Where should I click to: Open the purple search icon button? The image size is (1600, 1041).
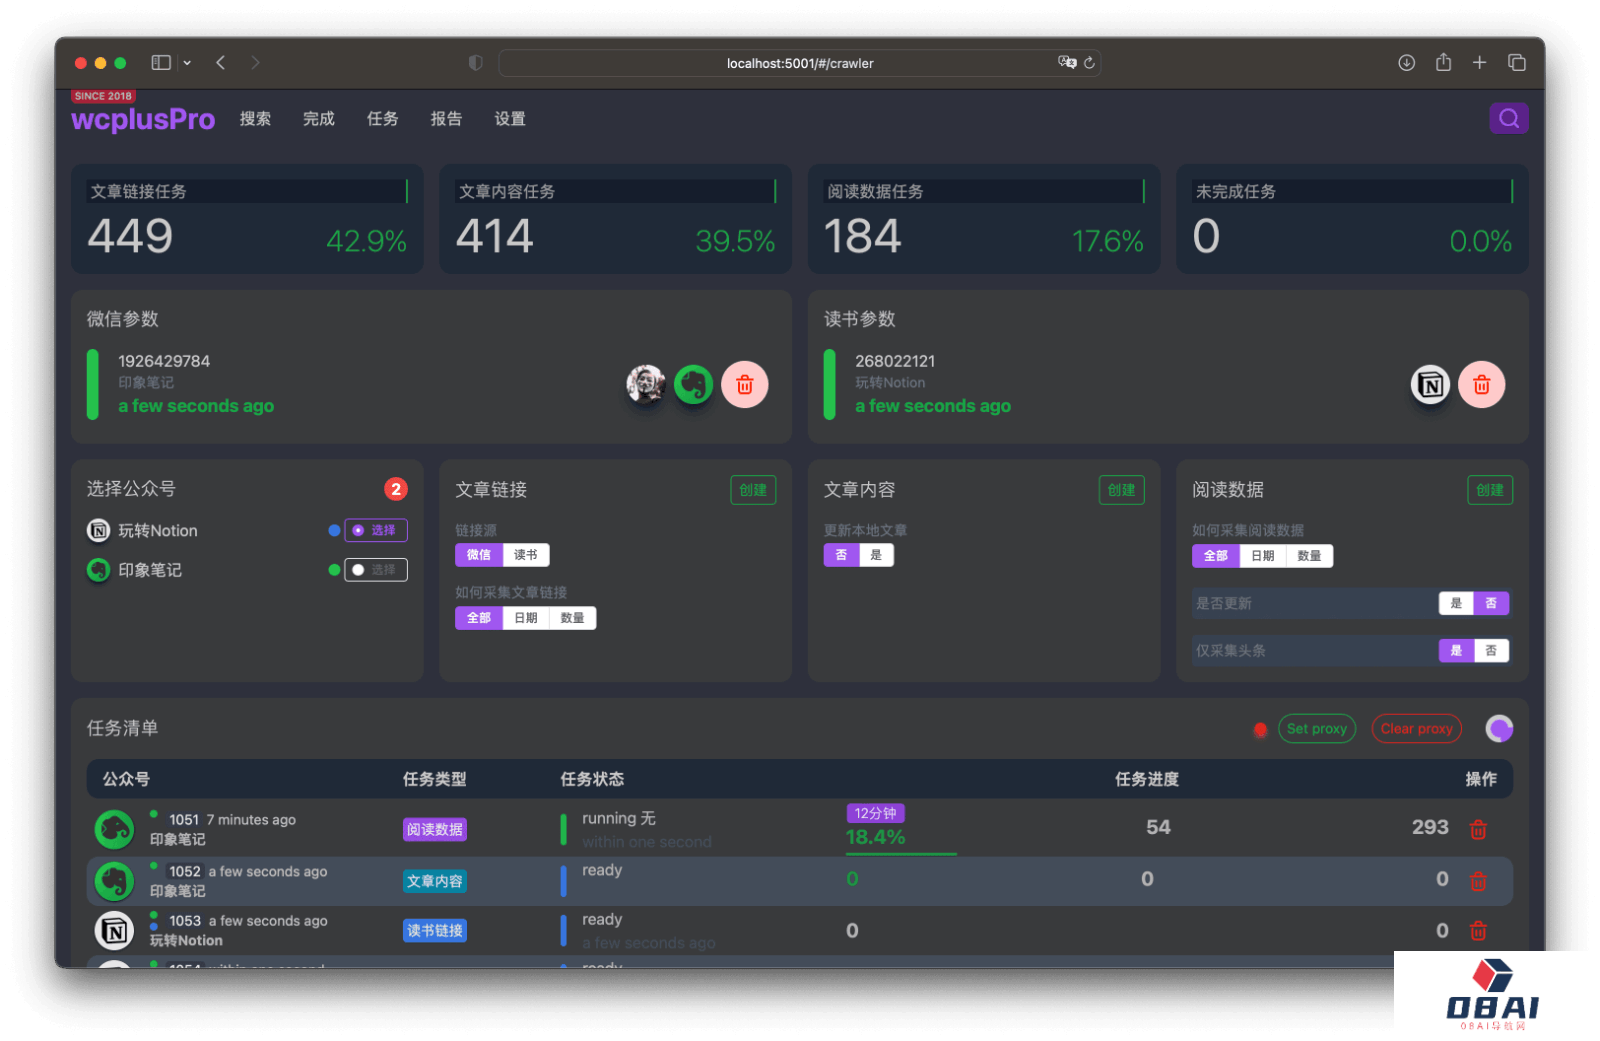(x=1508, y=118)
